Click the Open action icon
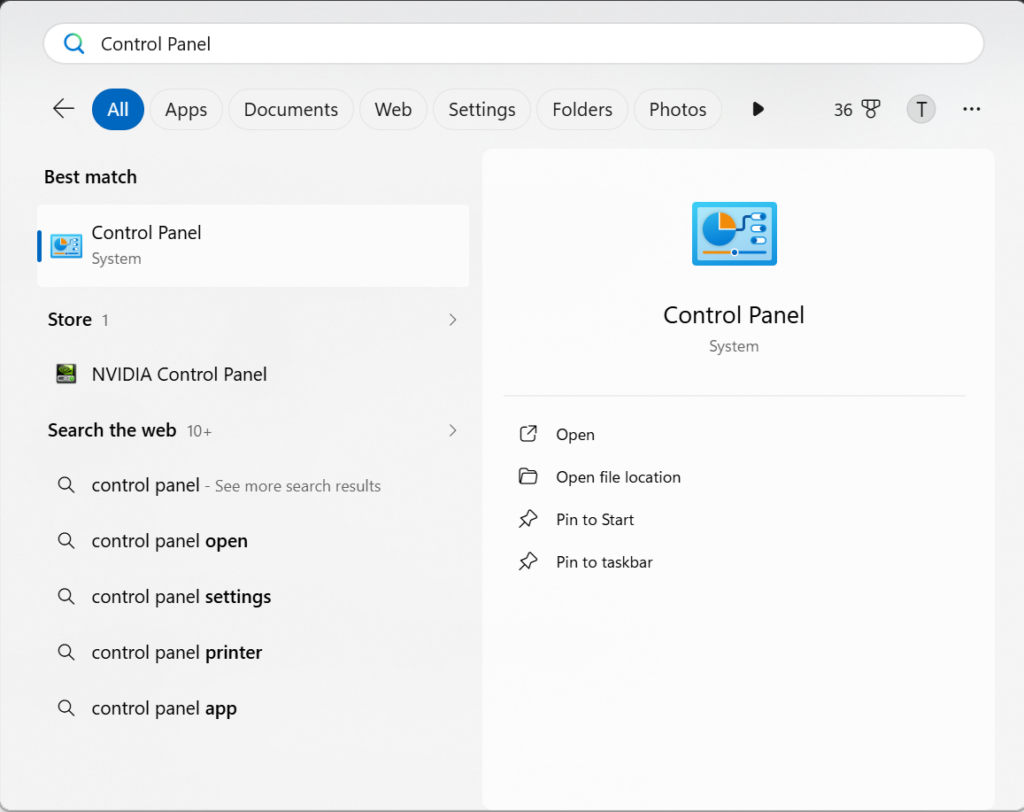 click(x=528, y=434)
